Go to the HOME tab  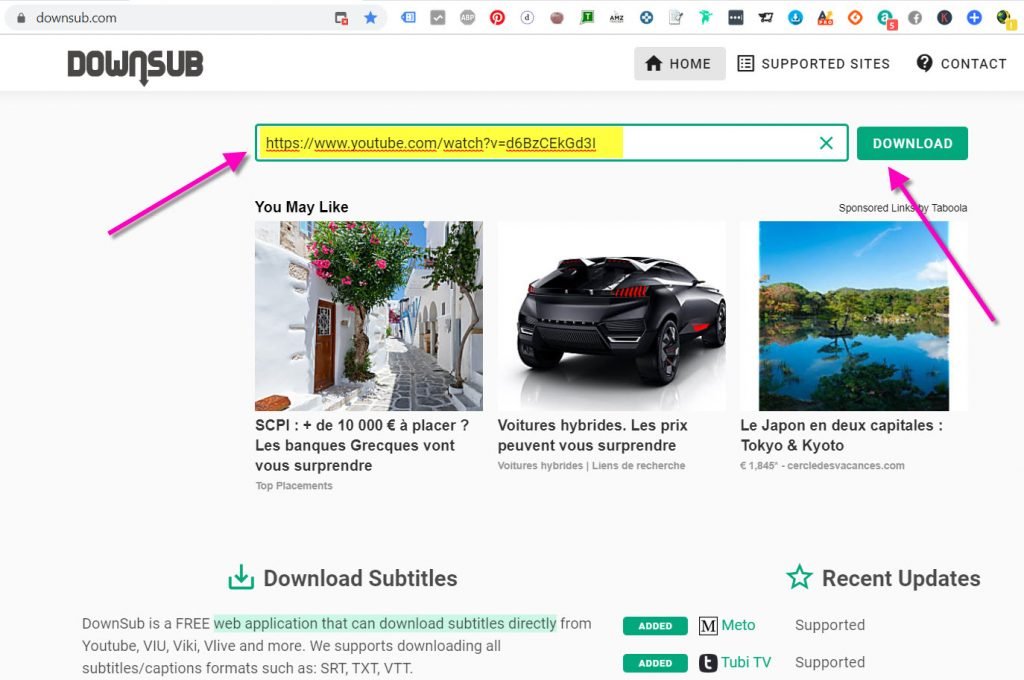click(679, 64)
